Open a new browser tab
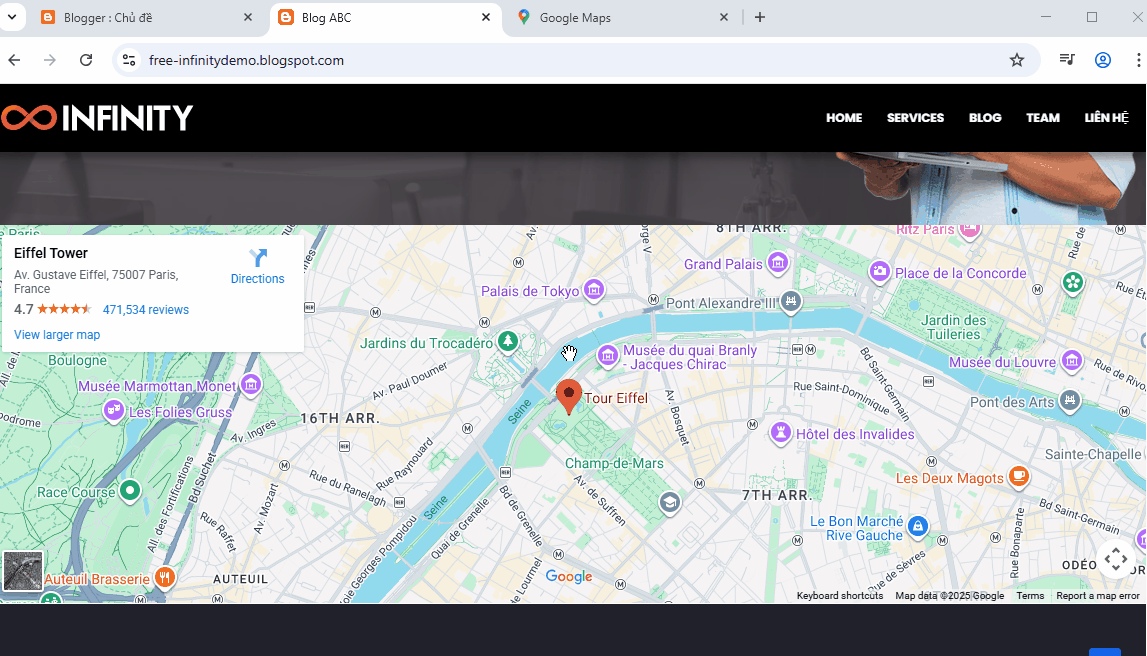The image size is (1147, 656). [760, 18]
